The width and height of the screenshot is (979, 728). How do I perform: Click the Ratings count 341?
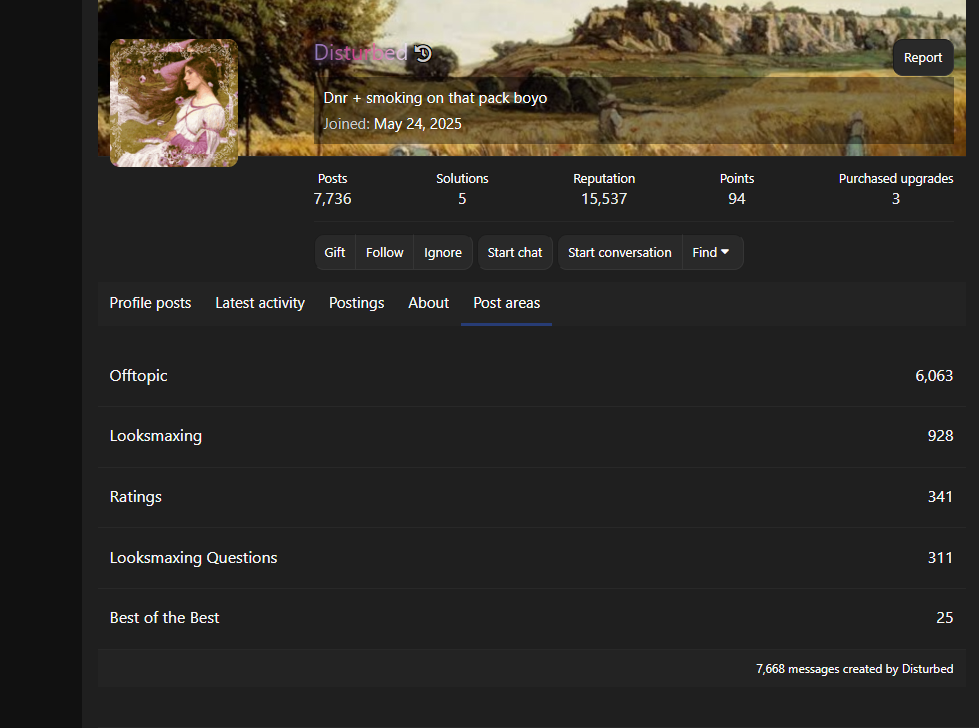click(940, 497)
